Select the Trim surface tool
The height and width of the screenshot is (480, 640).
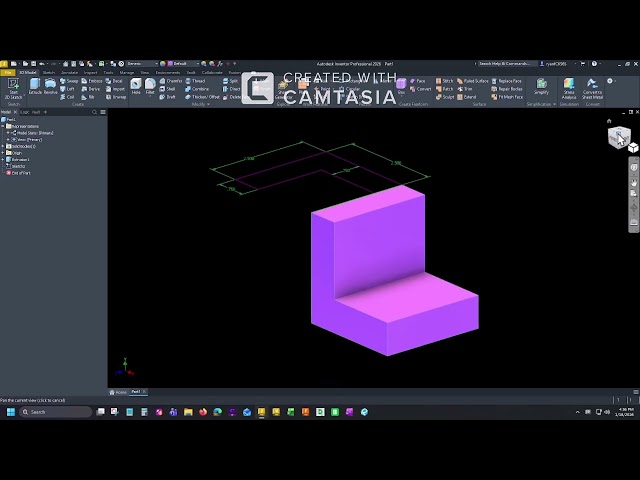click(464, 89)
